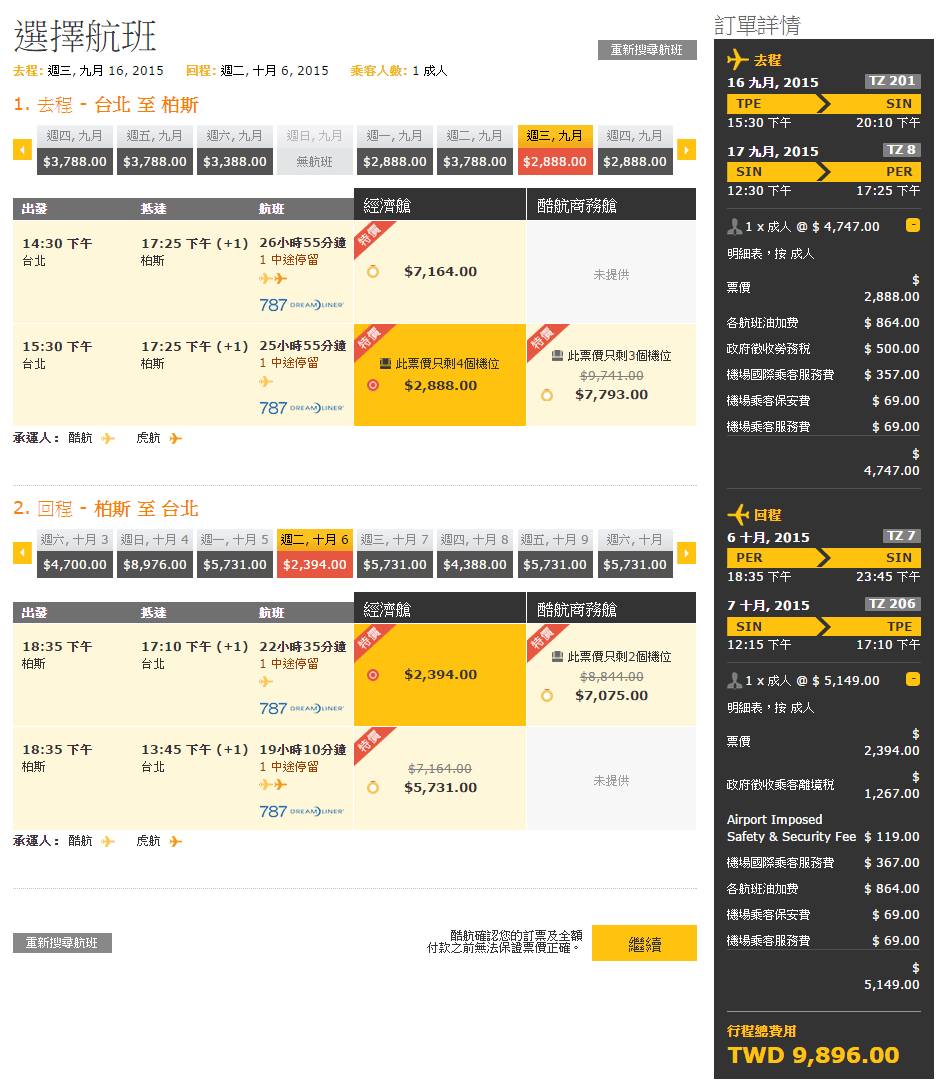Viewport: 938px width, 1080px height.
Task: Click return 回程 plane icon in order details
Action: (x=738, y=514)
